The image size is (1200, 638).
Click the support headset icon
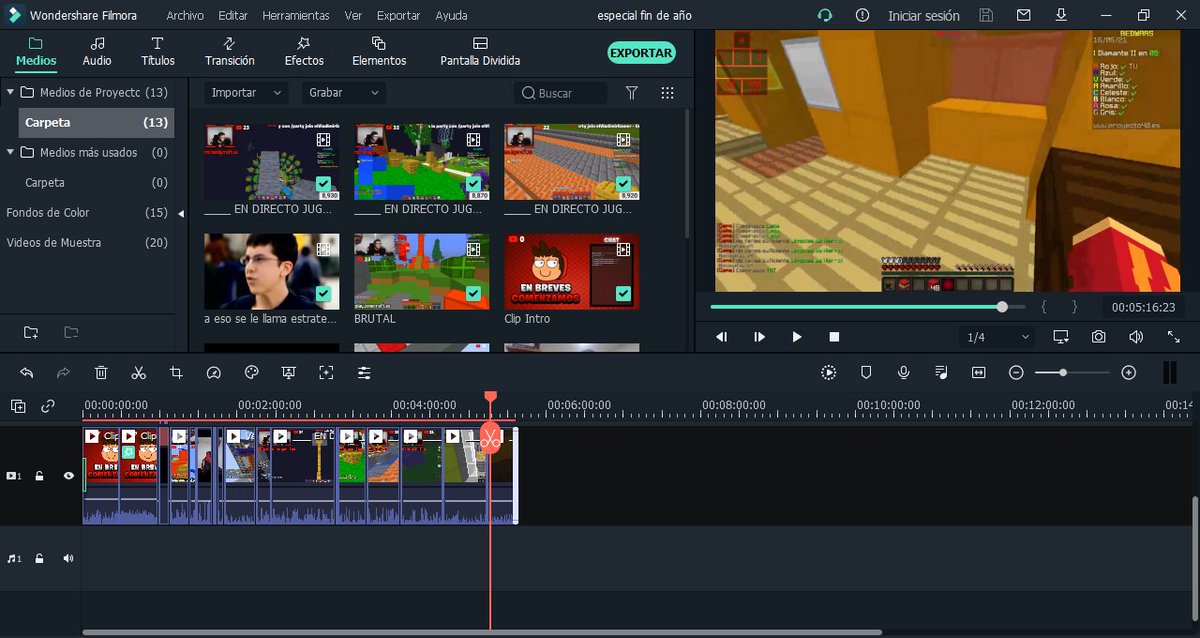click(825, 15)
